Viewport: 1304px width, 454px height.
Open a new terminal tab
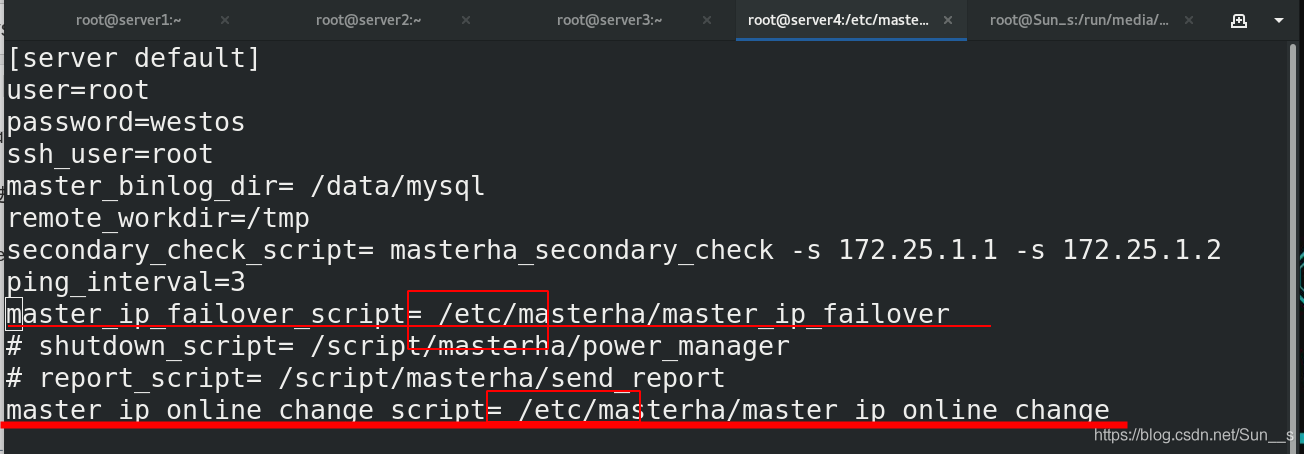[x=1239, y=20]
